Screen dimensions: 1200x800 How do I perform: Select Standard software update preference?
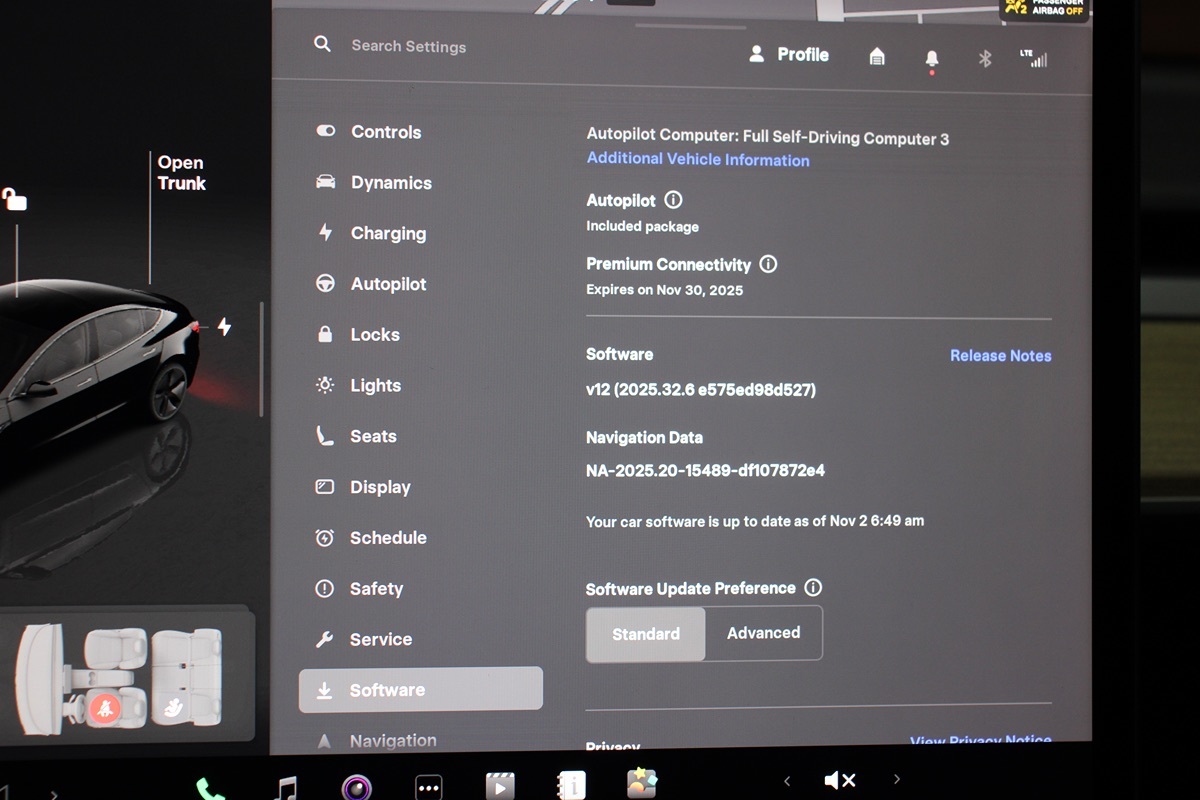coord(646,634)
